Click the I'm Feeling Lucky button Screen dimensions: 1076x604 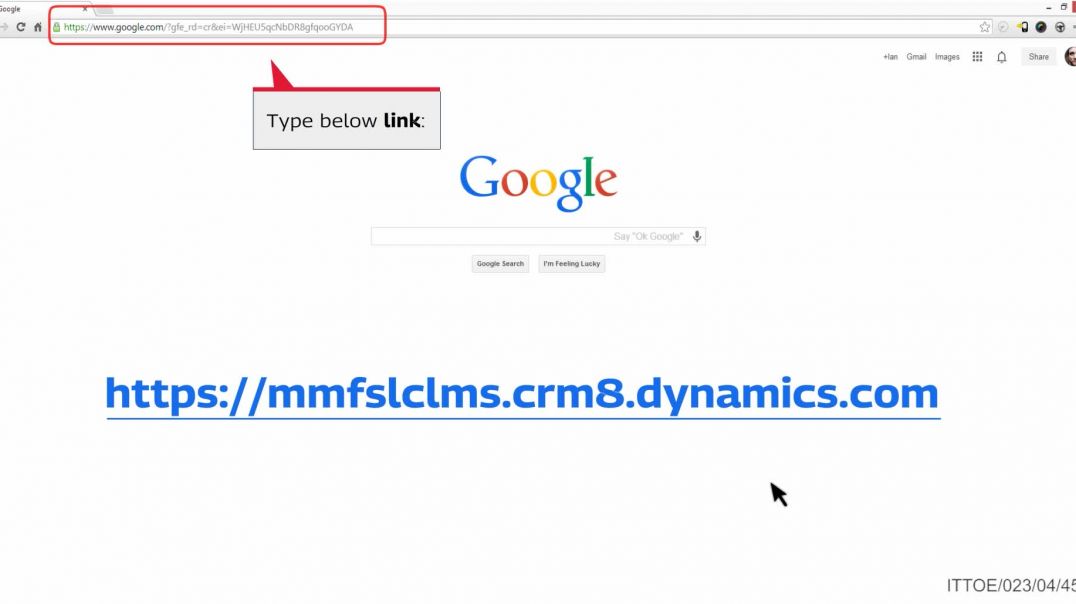point(572,264)
